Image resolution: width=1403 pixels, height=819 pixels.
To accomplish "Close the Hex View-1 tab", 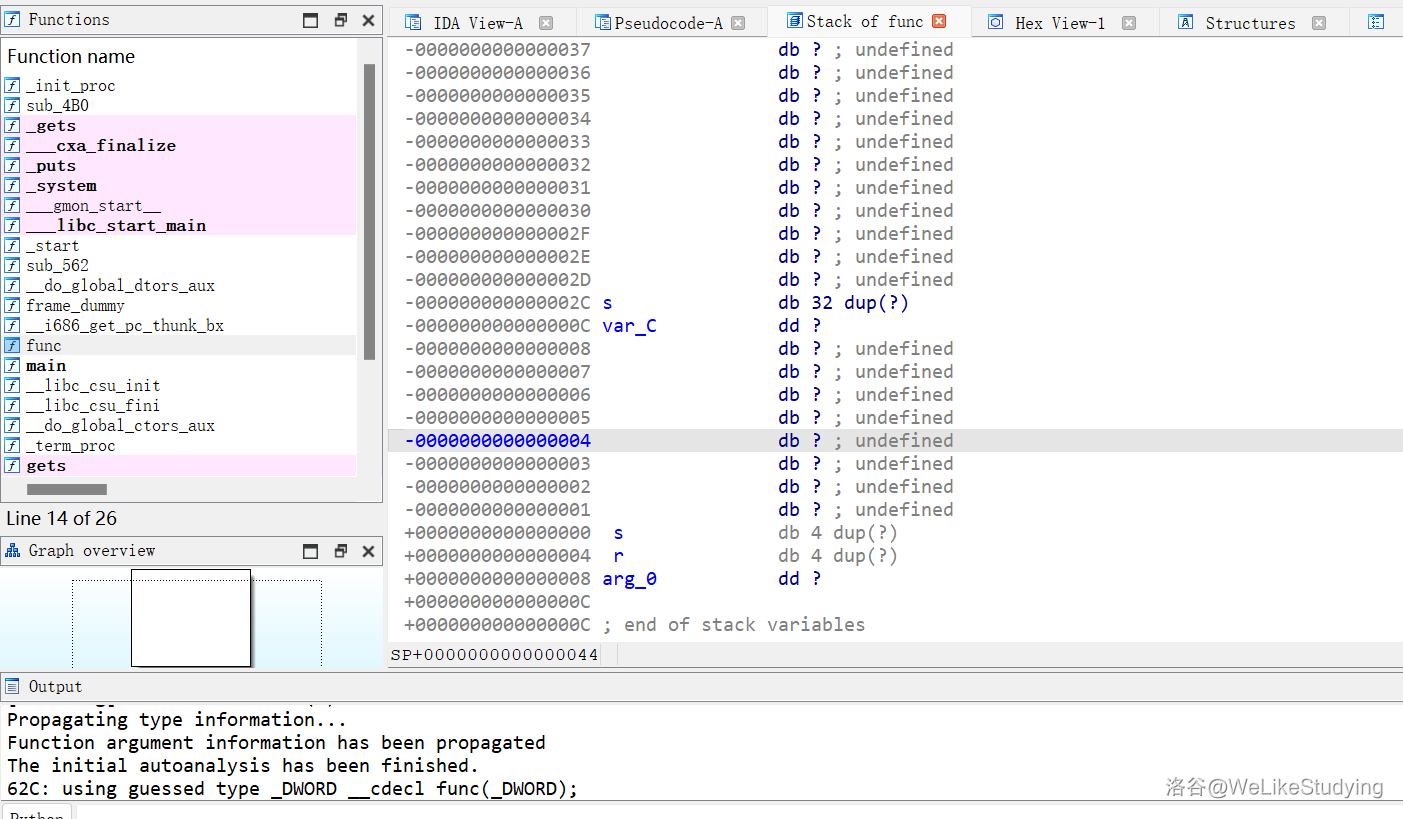I will pos(1128,23).
